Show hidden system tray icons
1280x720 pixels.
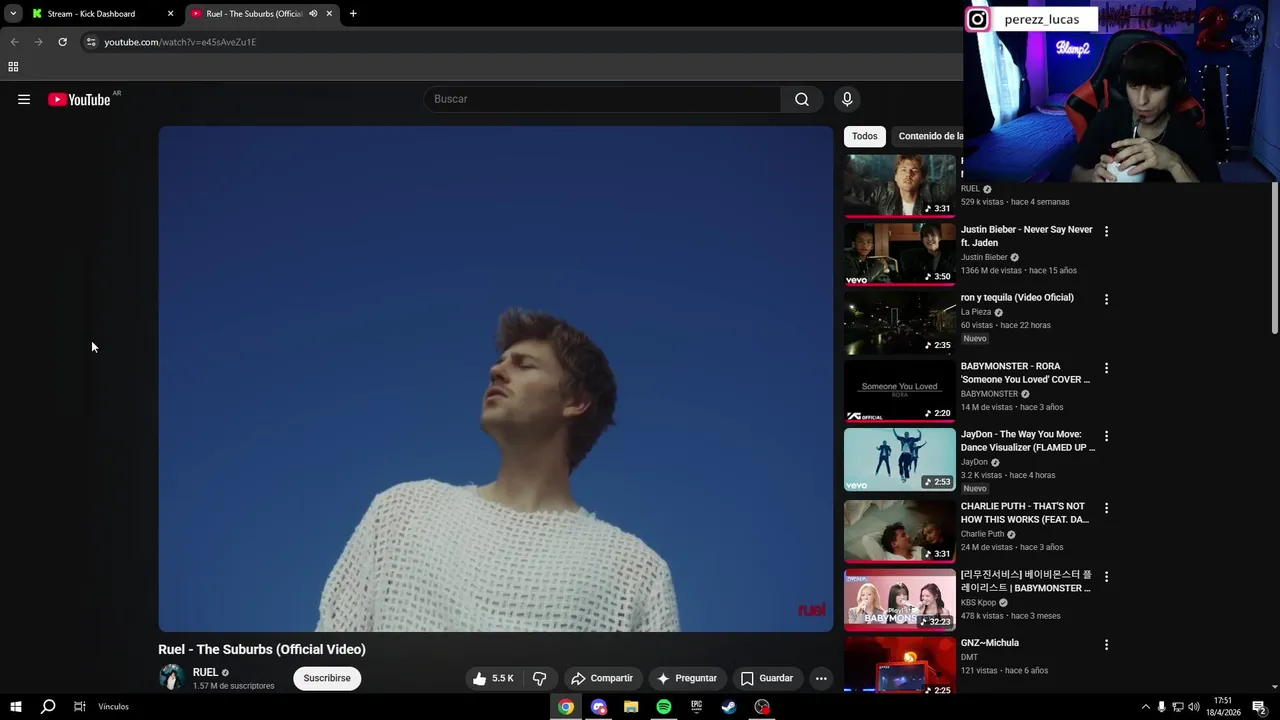[x=1145, y=707]
